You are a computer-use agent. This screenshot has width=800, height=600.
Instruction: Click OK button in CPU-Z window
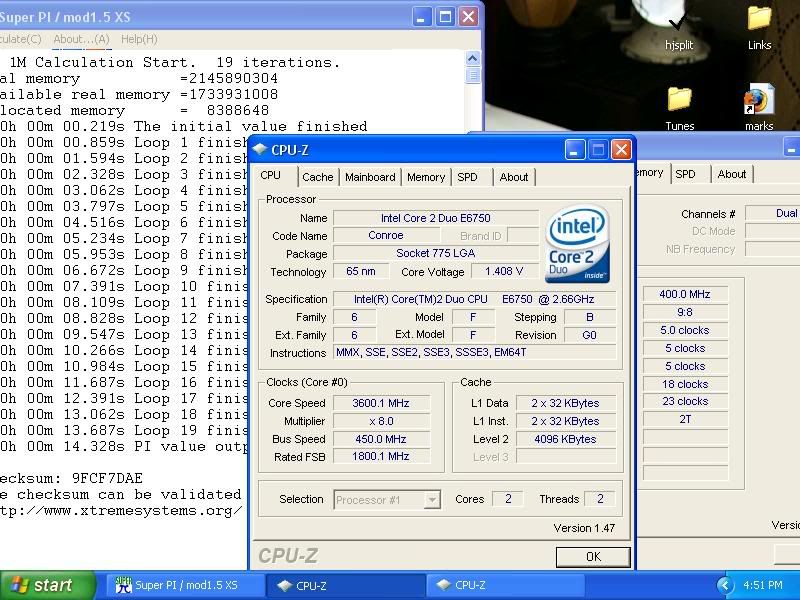593,557
